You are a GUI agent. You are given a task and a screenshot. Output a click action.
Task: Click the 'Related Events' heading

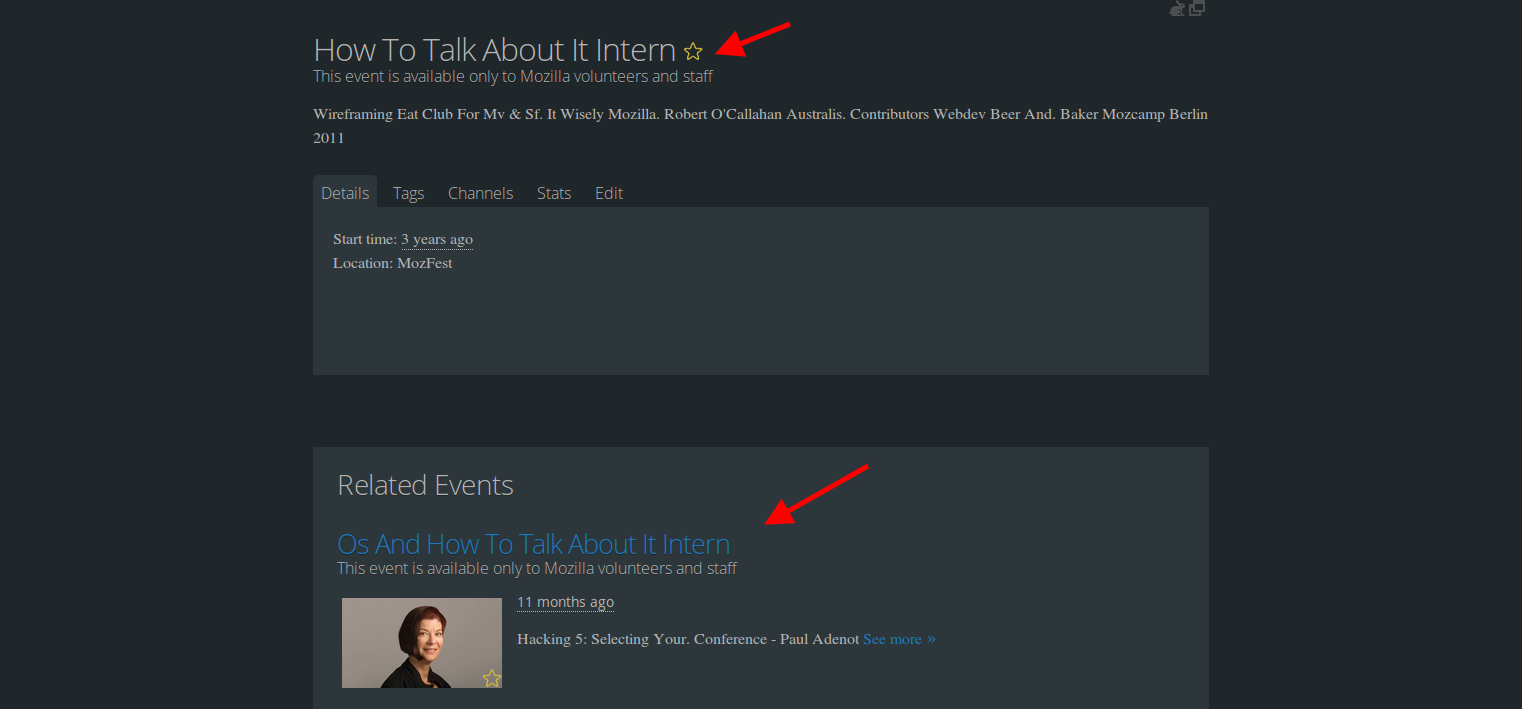(x=425, y=485)
